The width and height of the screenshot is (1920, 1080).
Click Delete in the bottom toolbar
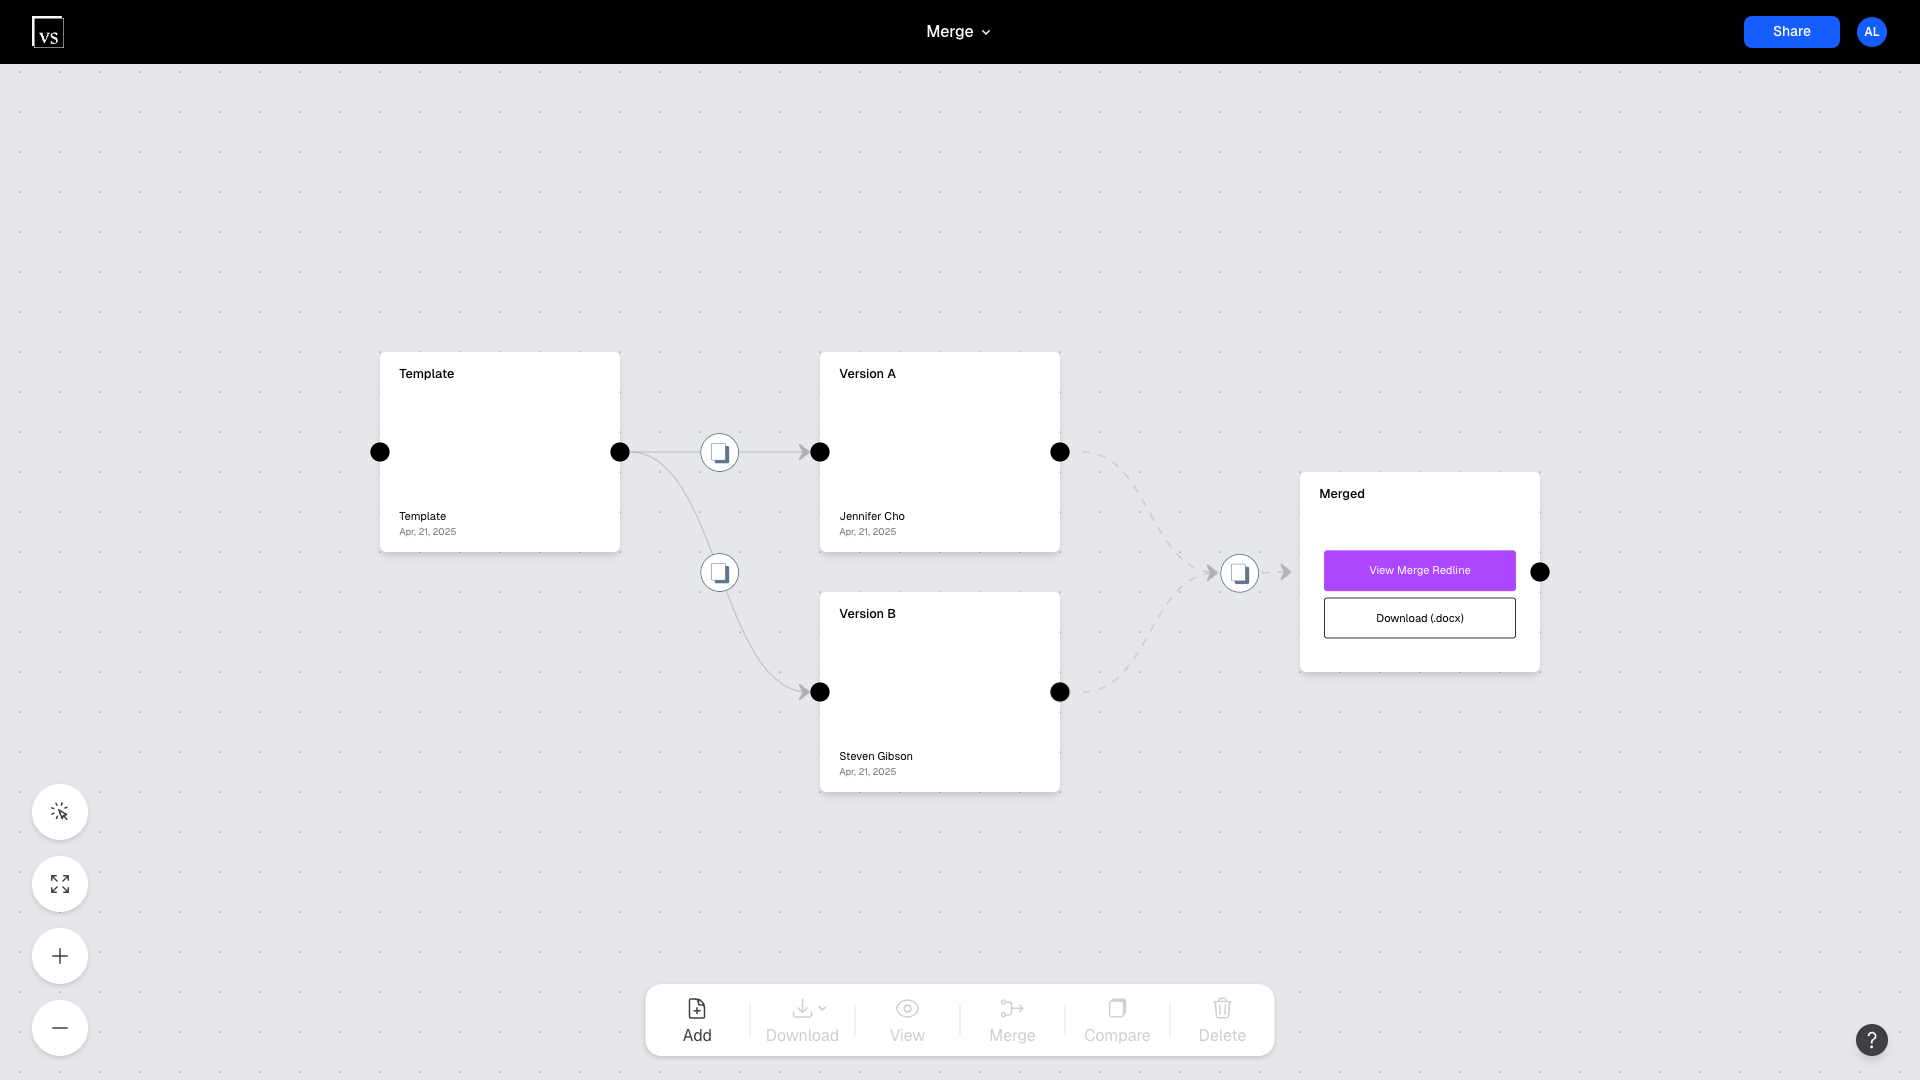[x=1222, y=1020]
